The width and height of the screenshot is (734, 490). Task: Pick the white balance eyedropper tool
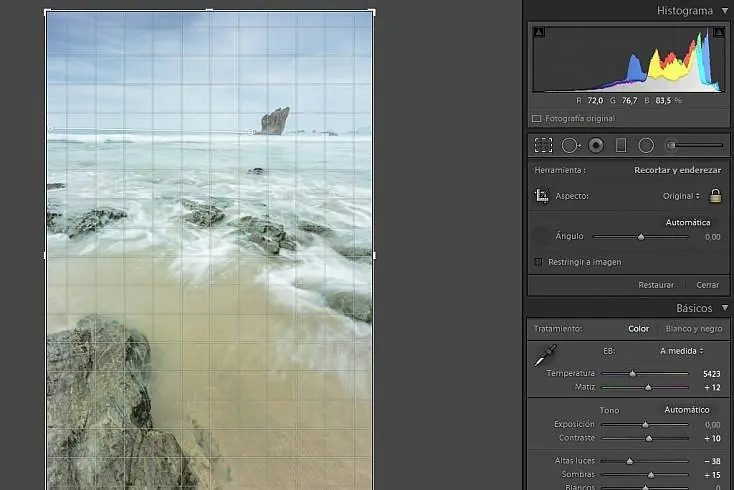(x=545, y=356)
